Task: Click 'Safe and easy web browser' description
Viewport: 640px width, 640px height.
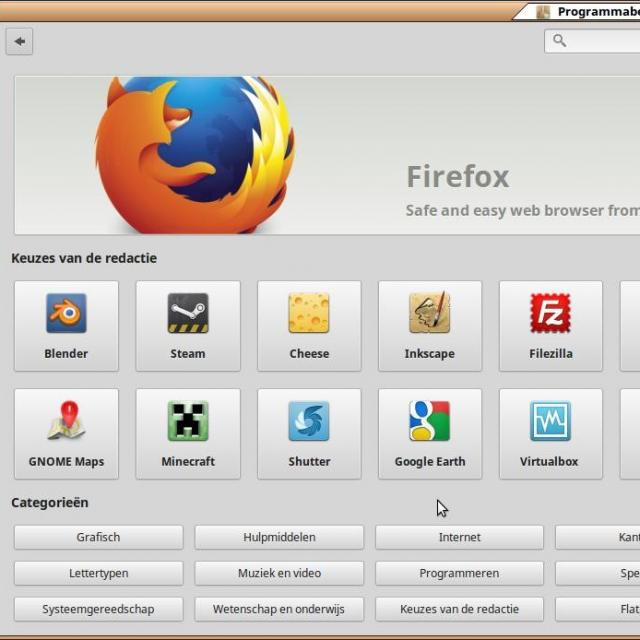Action: tap(522, 211)
